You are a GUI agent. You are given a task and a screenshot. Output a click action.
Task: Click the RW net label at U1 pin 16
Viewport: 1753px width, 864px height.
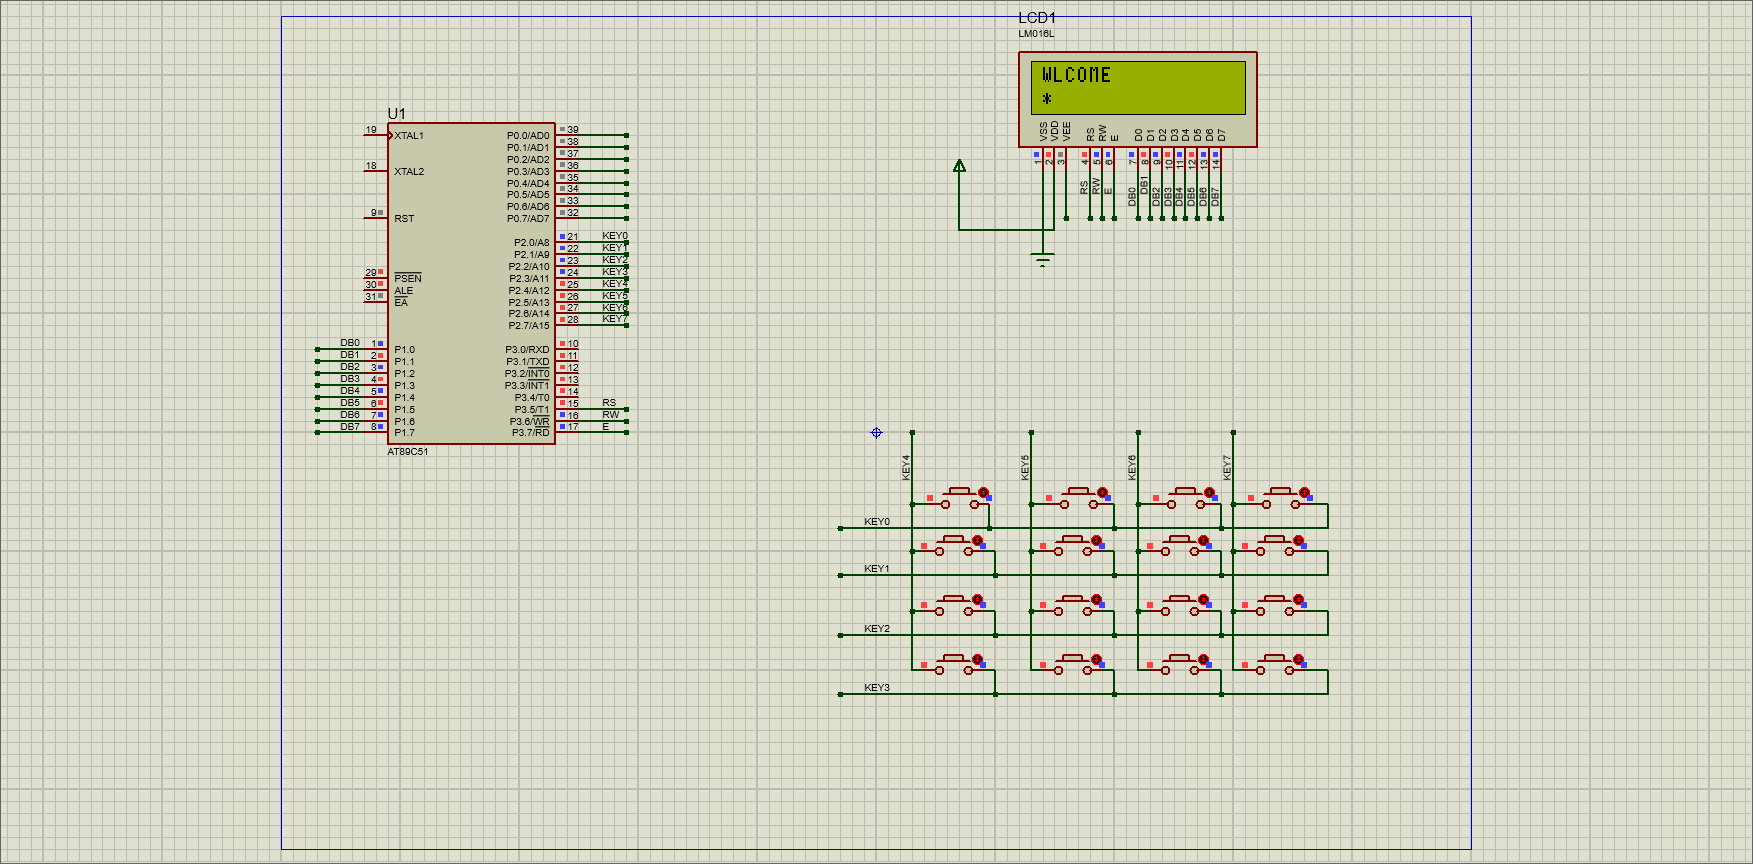pos(610,415)
